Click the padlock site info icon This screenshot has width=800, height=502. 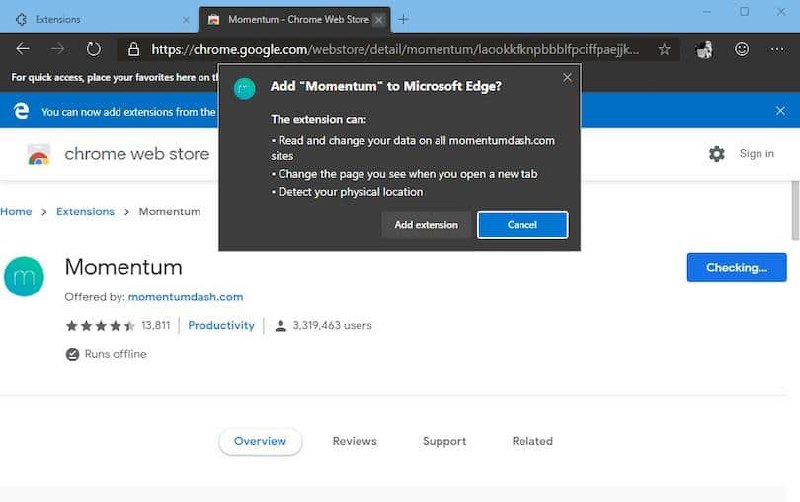(133, 49)
